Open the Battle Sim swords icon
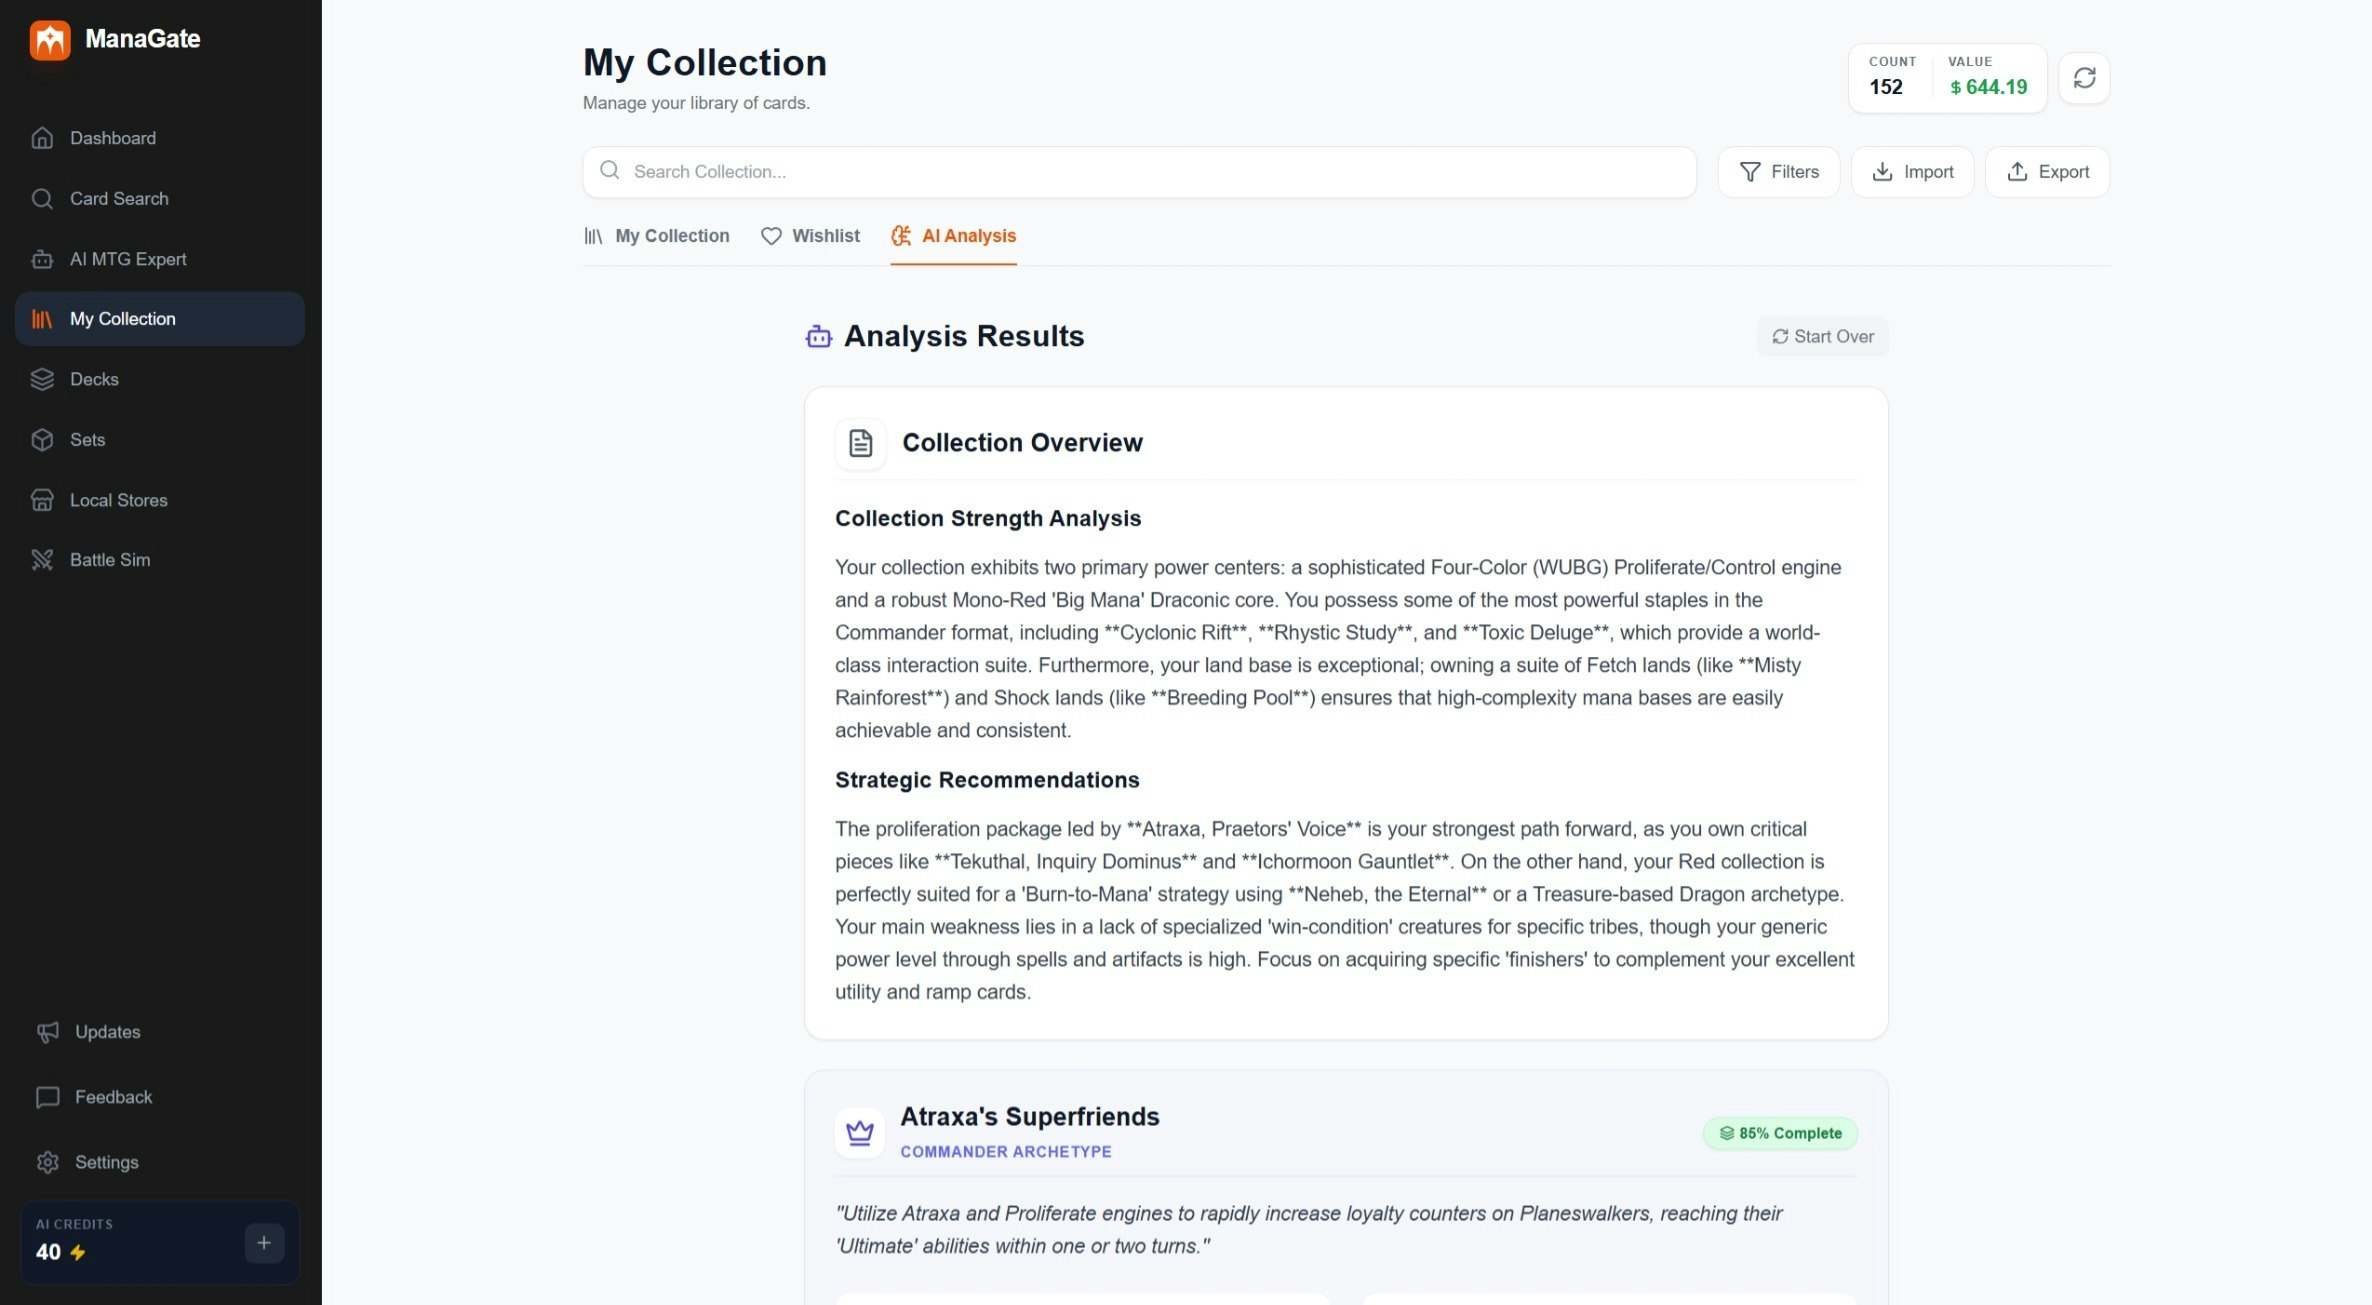The height and width of the screenshot is (1305, 2372). (43, 560)
